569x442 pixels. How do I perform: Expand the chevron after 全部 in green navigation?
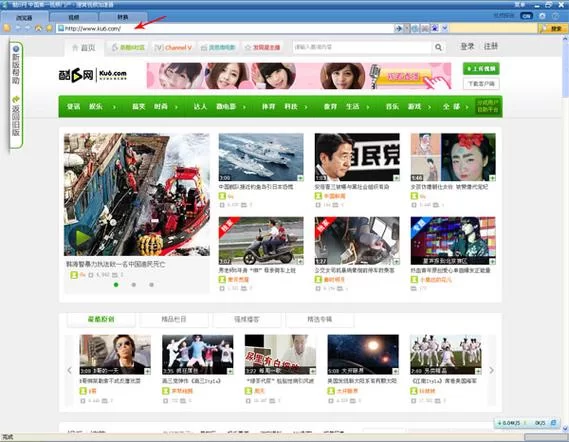point(467,107)
